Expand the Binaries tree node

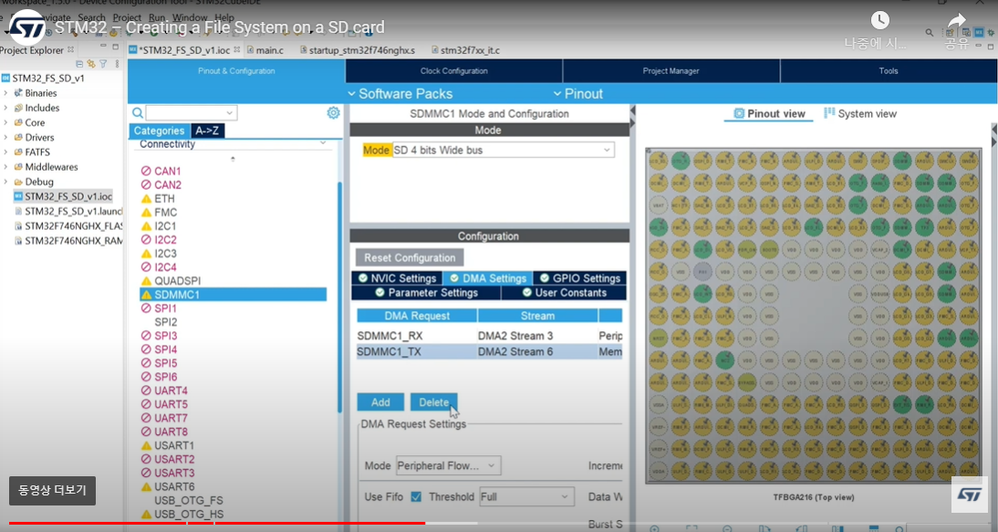click(x=6, y=93)
